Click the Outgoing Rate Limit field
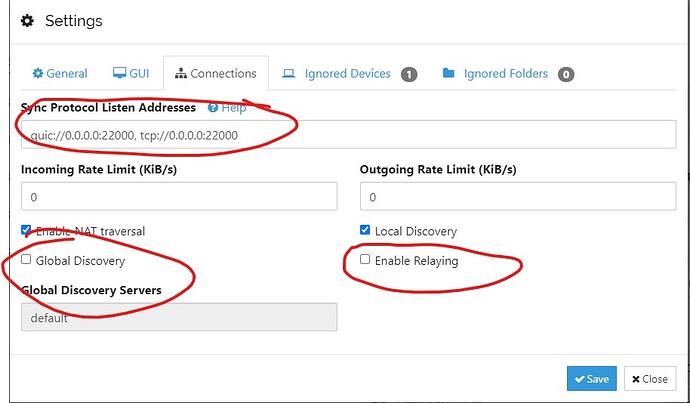 (x=518, y=196)
